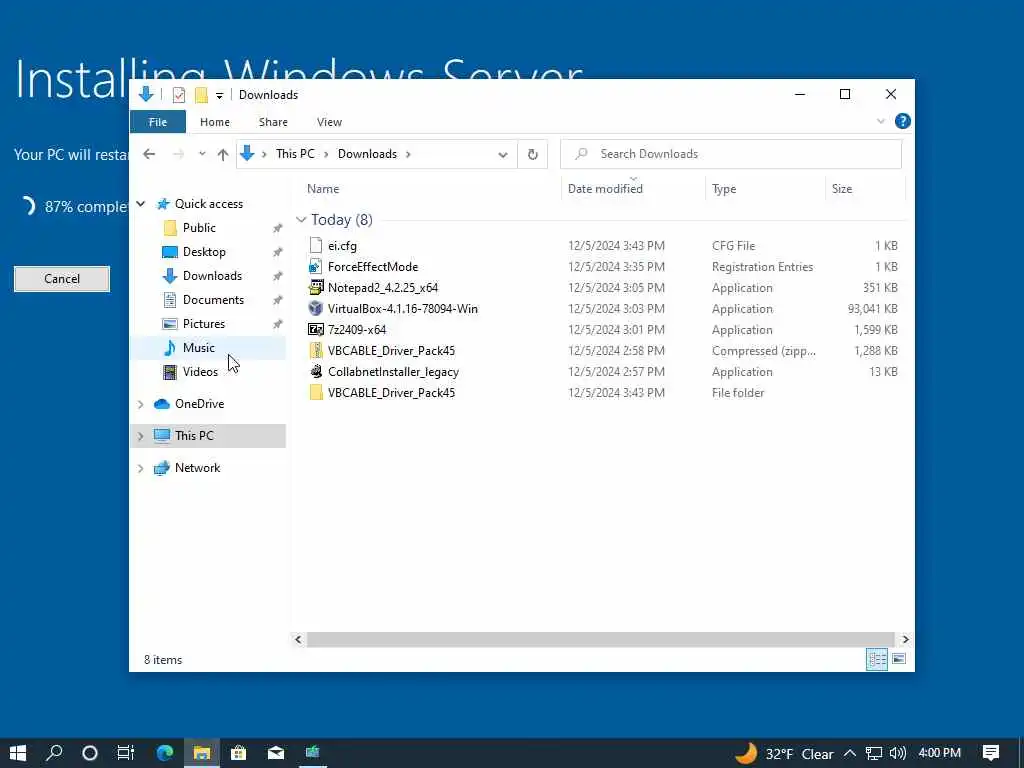The image size is (1024, 768).
Task: Switch to File Explorer taskbar button
Action: [x=202, y=753]
